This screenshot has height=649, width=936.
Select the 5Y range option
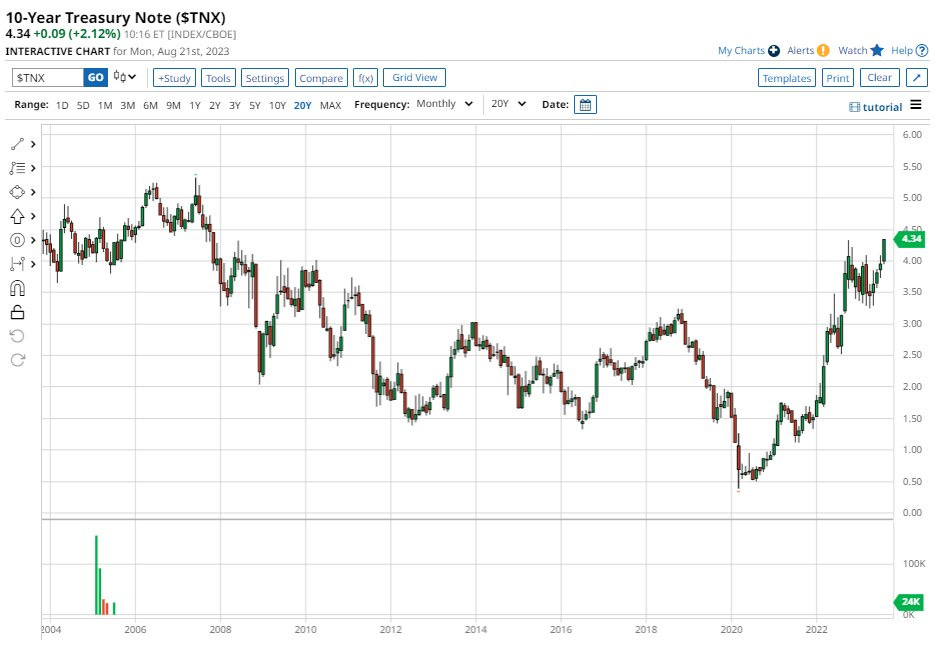click(255, 105)
